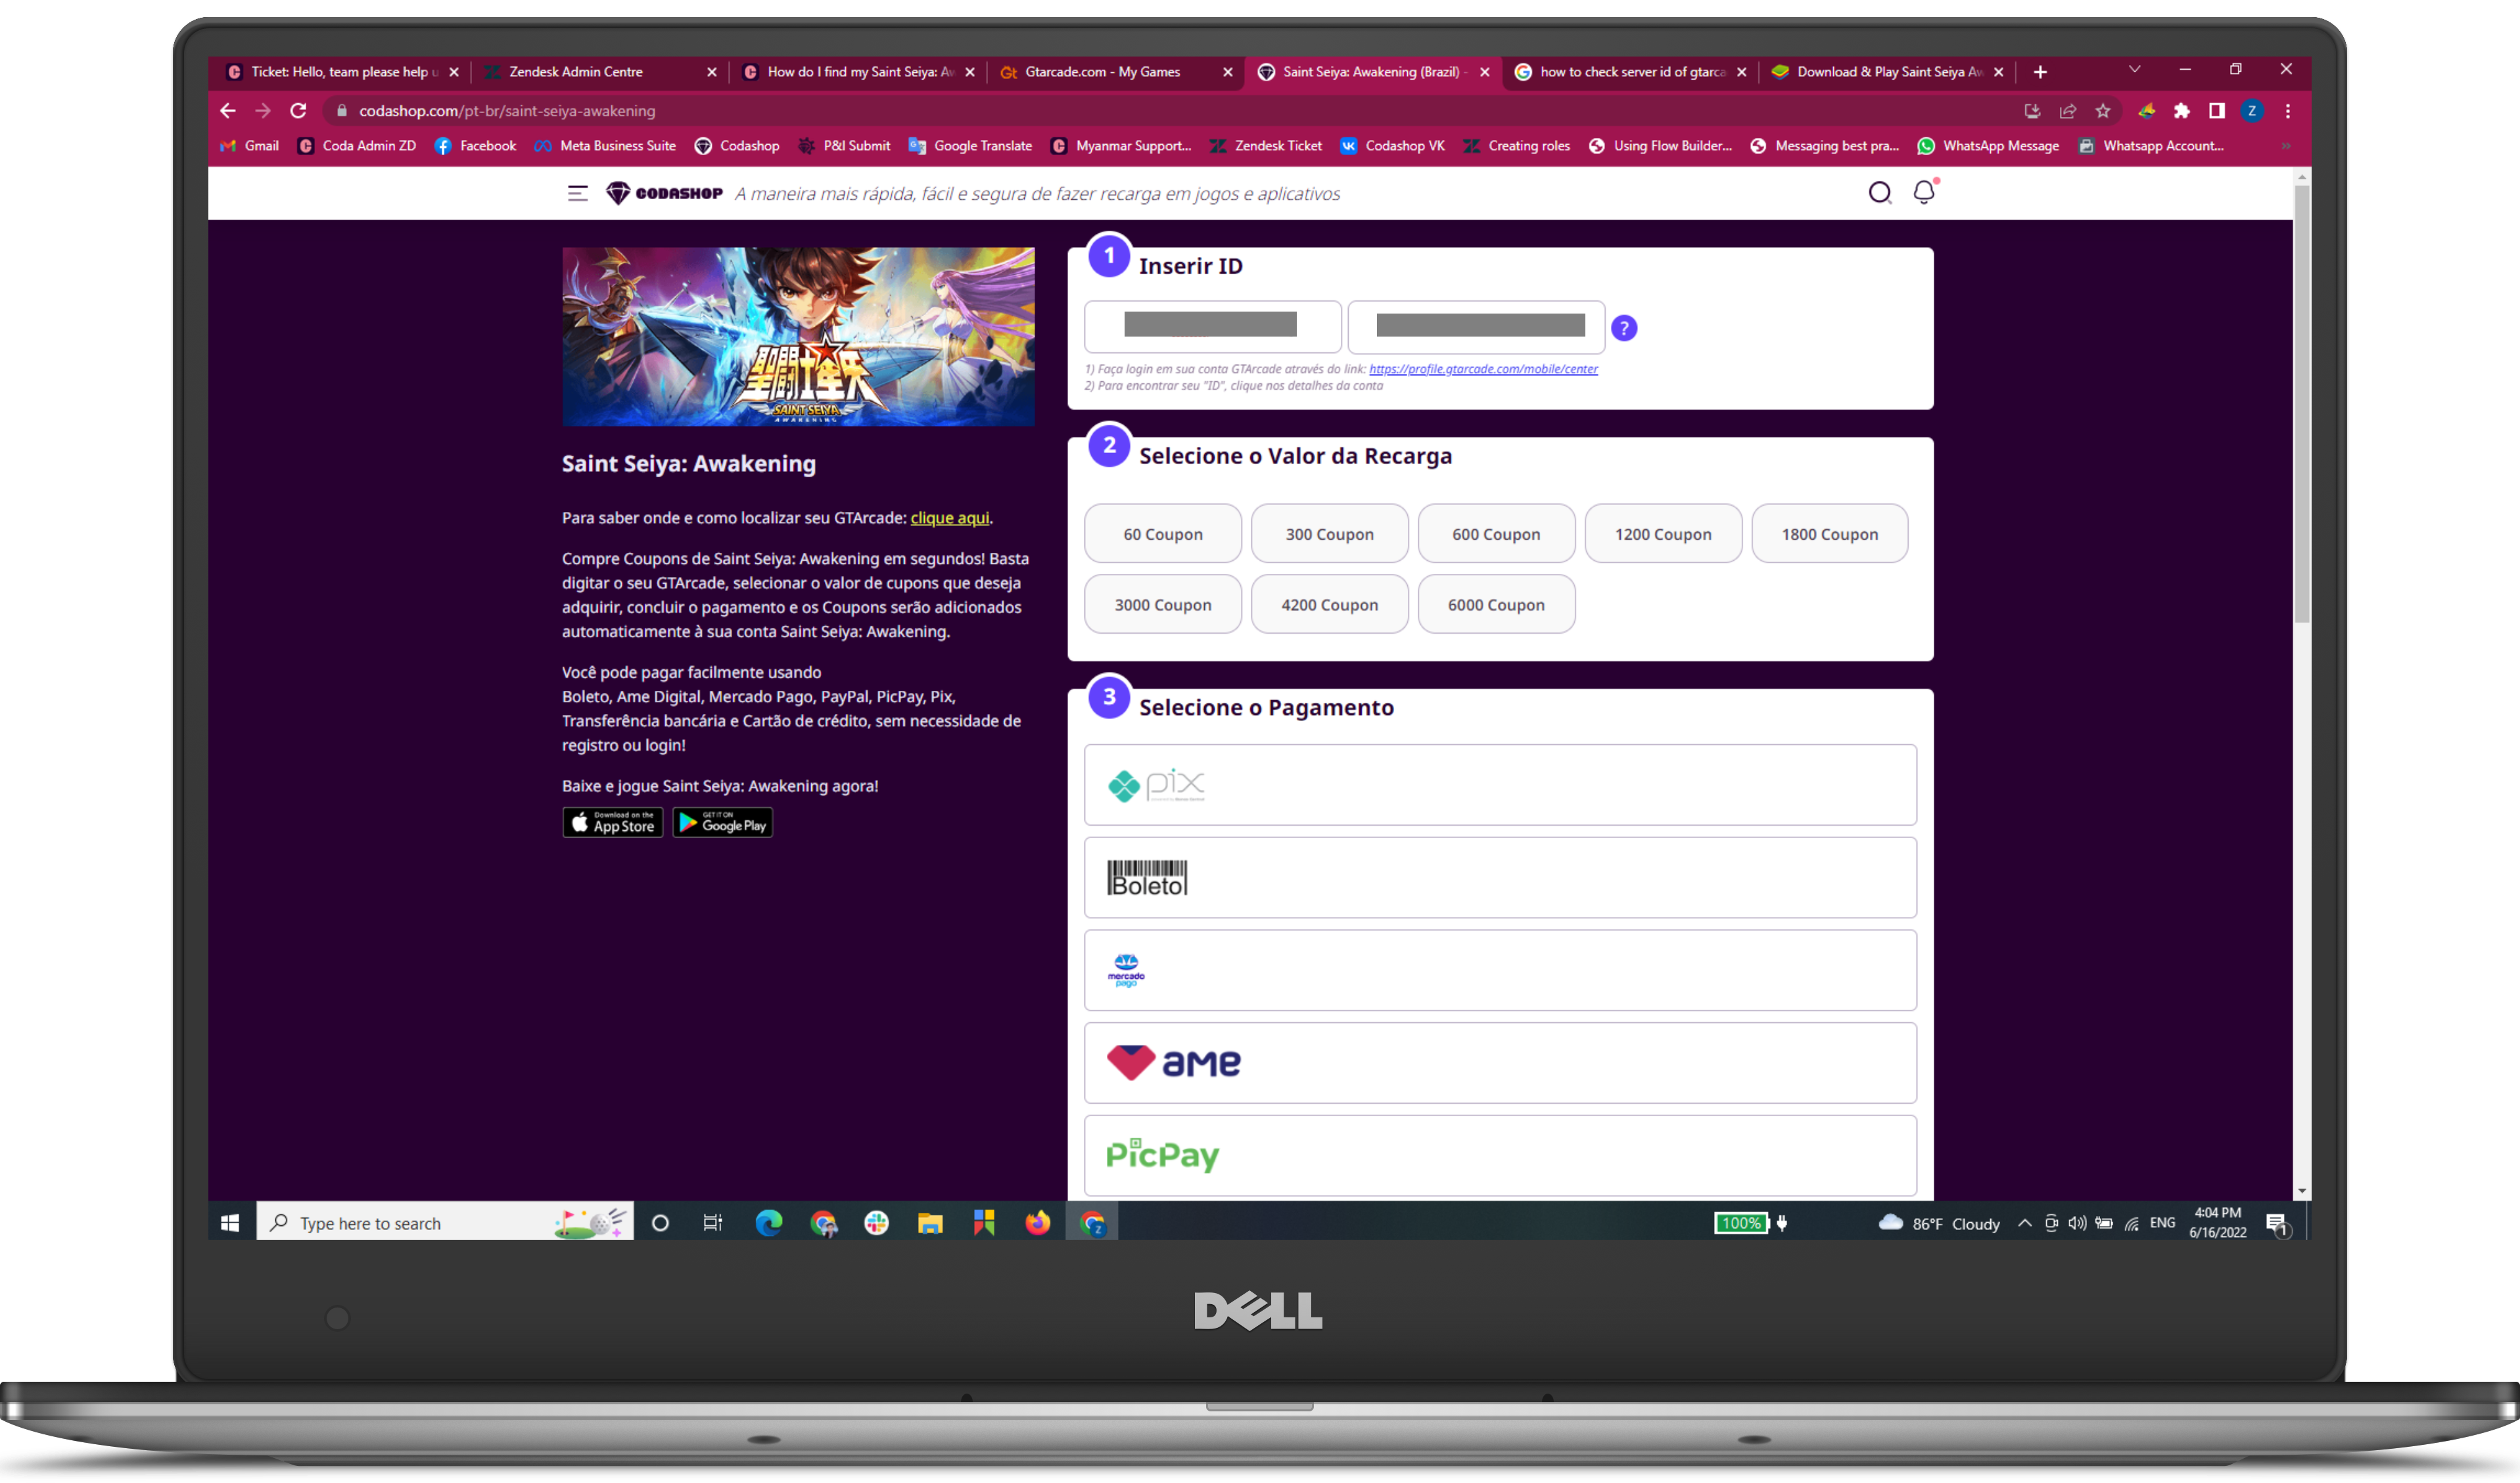Image resolution: width=2520 pixels, height=1483 pixels.
Task: Open Task View on the taskbar
Action: point(713,1222)
